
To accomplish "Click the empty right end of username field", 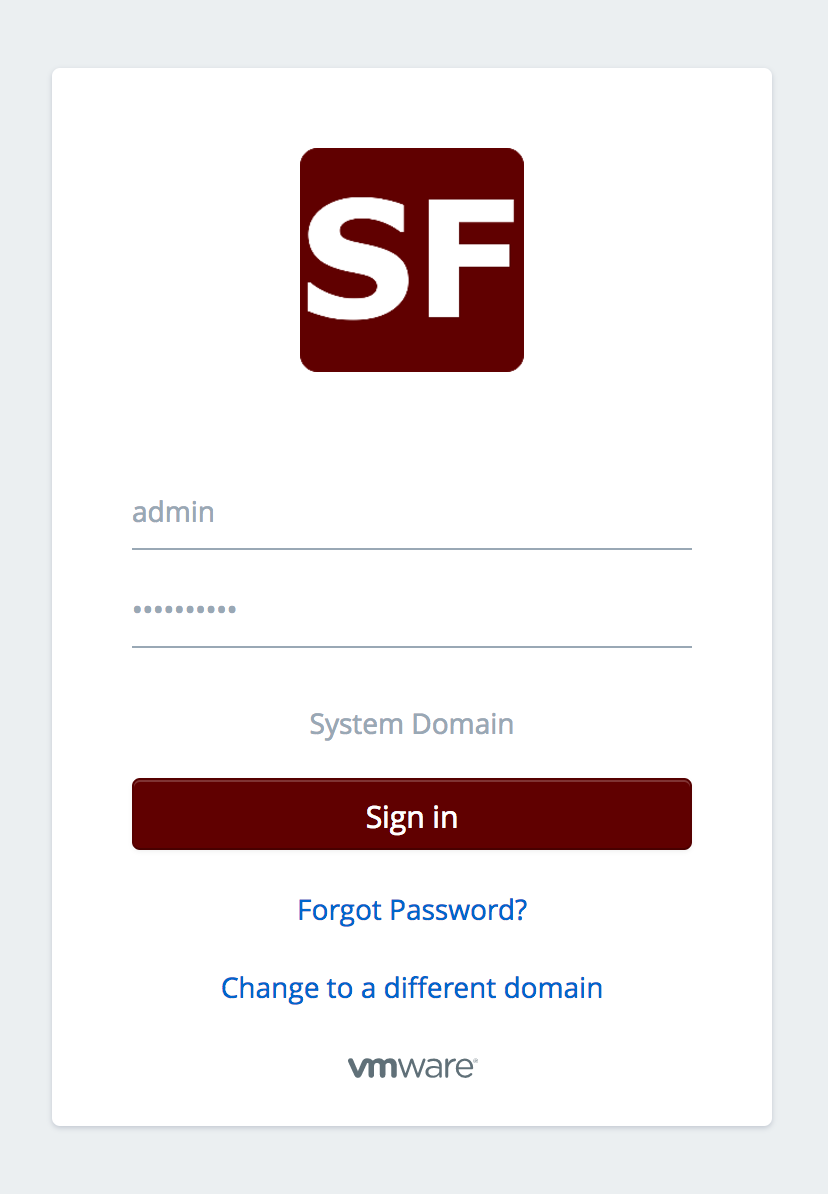I will pyautogui.click(x=640, y=514).
